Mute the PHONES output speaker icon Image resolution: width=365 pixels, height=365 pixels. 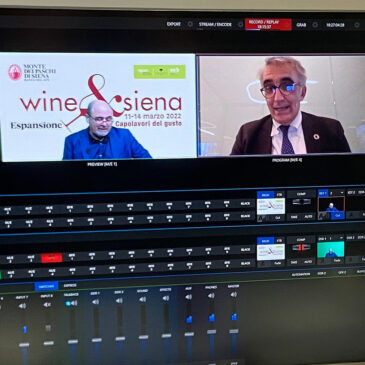click(x=211, y=296)
